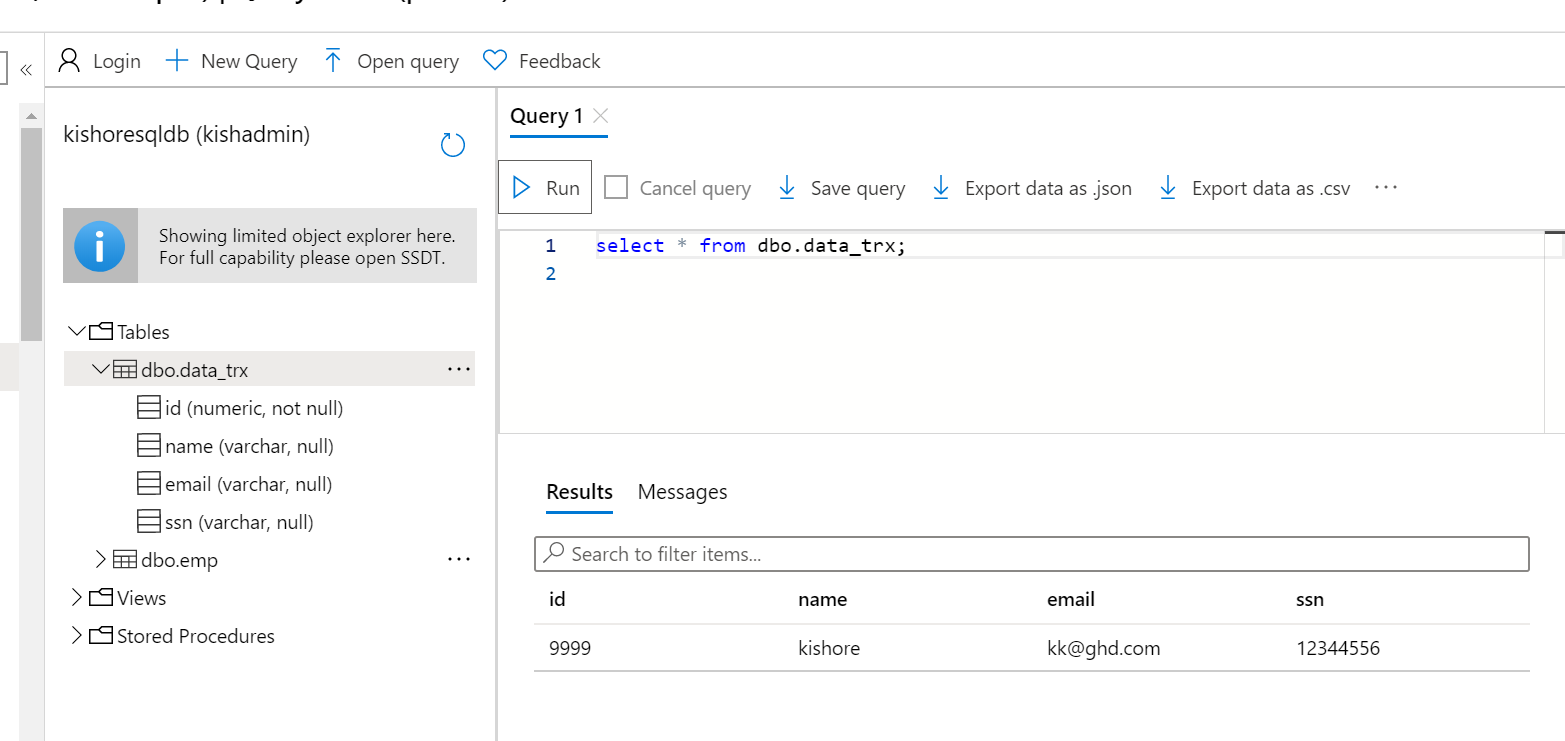This screenshot has height=741, width=1565.
Task: Expand the dbo.emp table
Action: 100,560
